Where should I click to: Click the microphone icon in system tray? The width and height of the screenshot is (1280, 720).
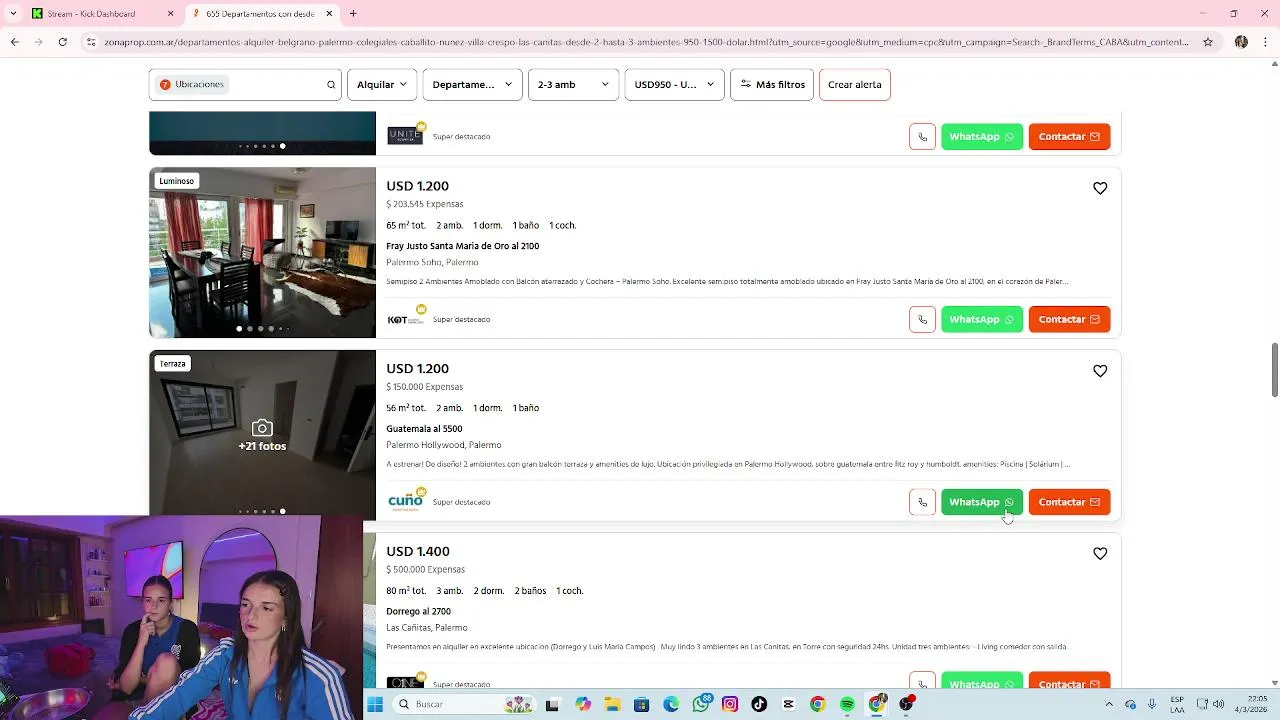1152,704
